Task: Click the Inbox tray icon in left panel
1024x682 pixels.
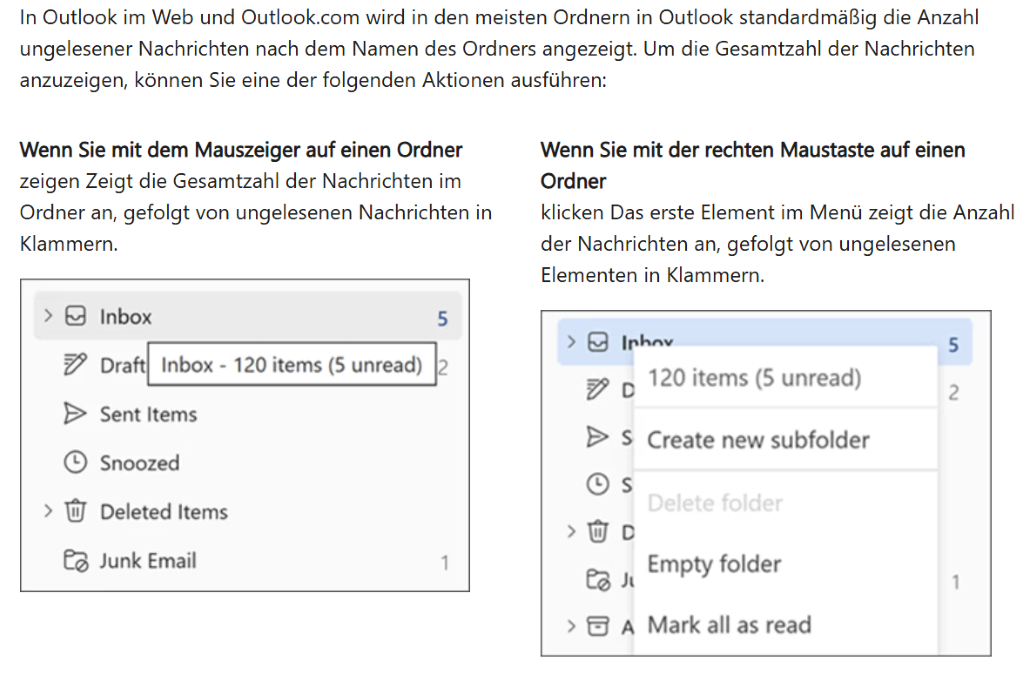Action: [x=75, y=317]
